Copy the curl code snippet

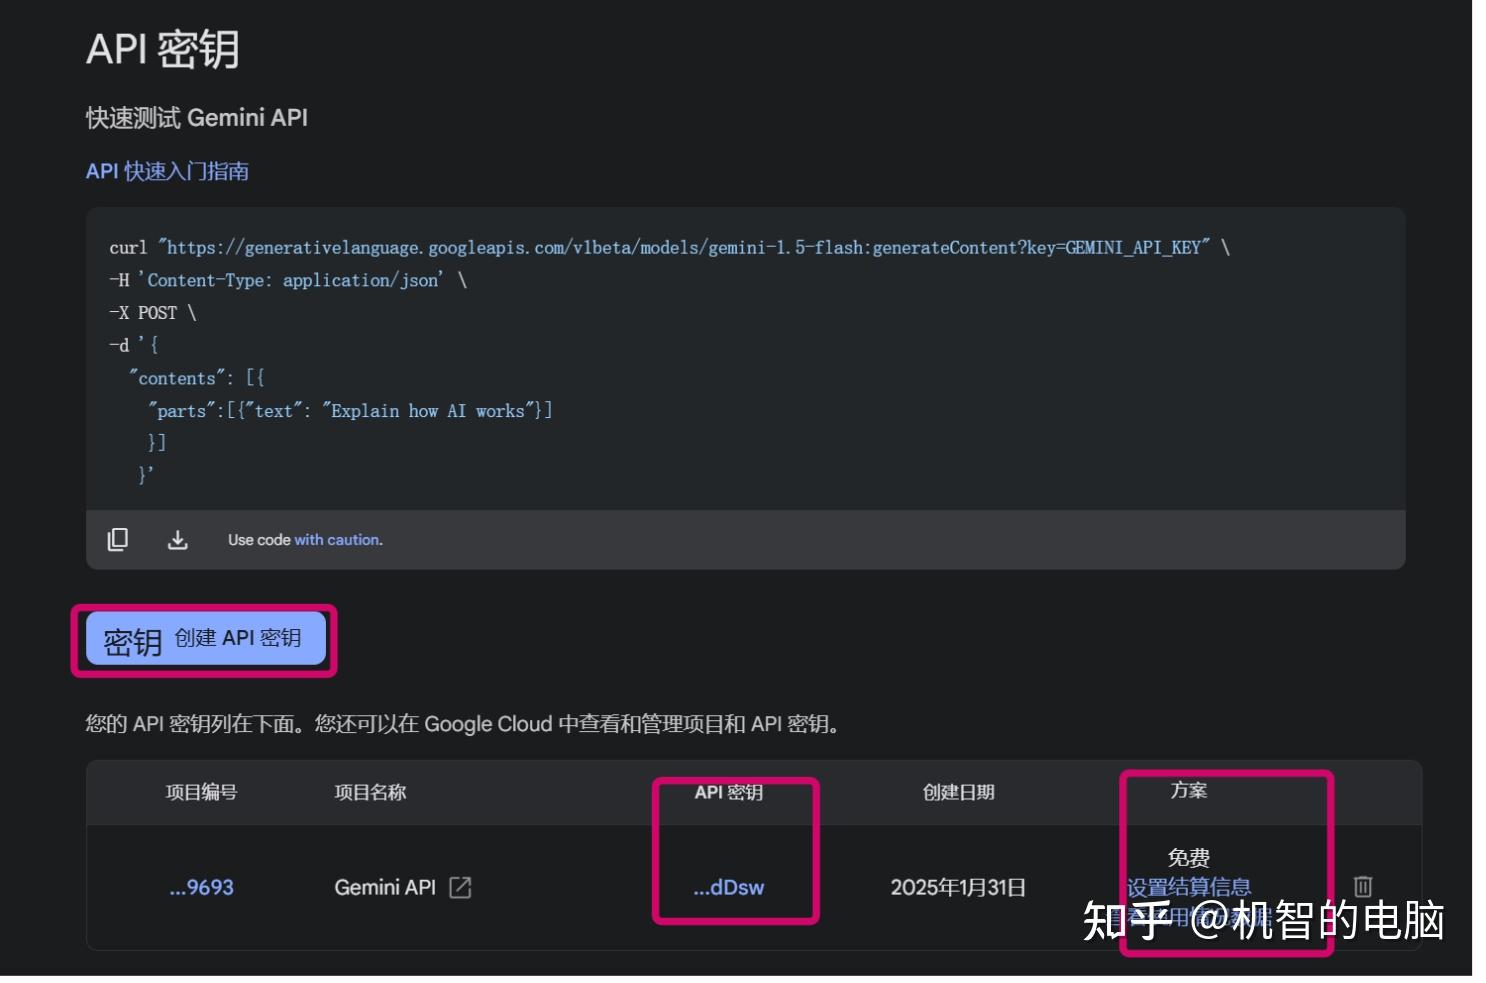click(118, 540)
